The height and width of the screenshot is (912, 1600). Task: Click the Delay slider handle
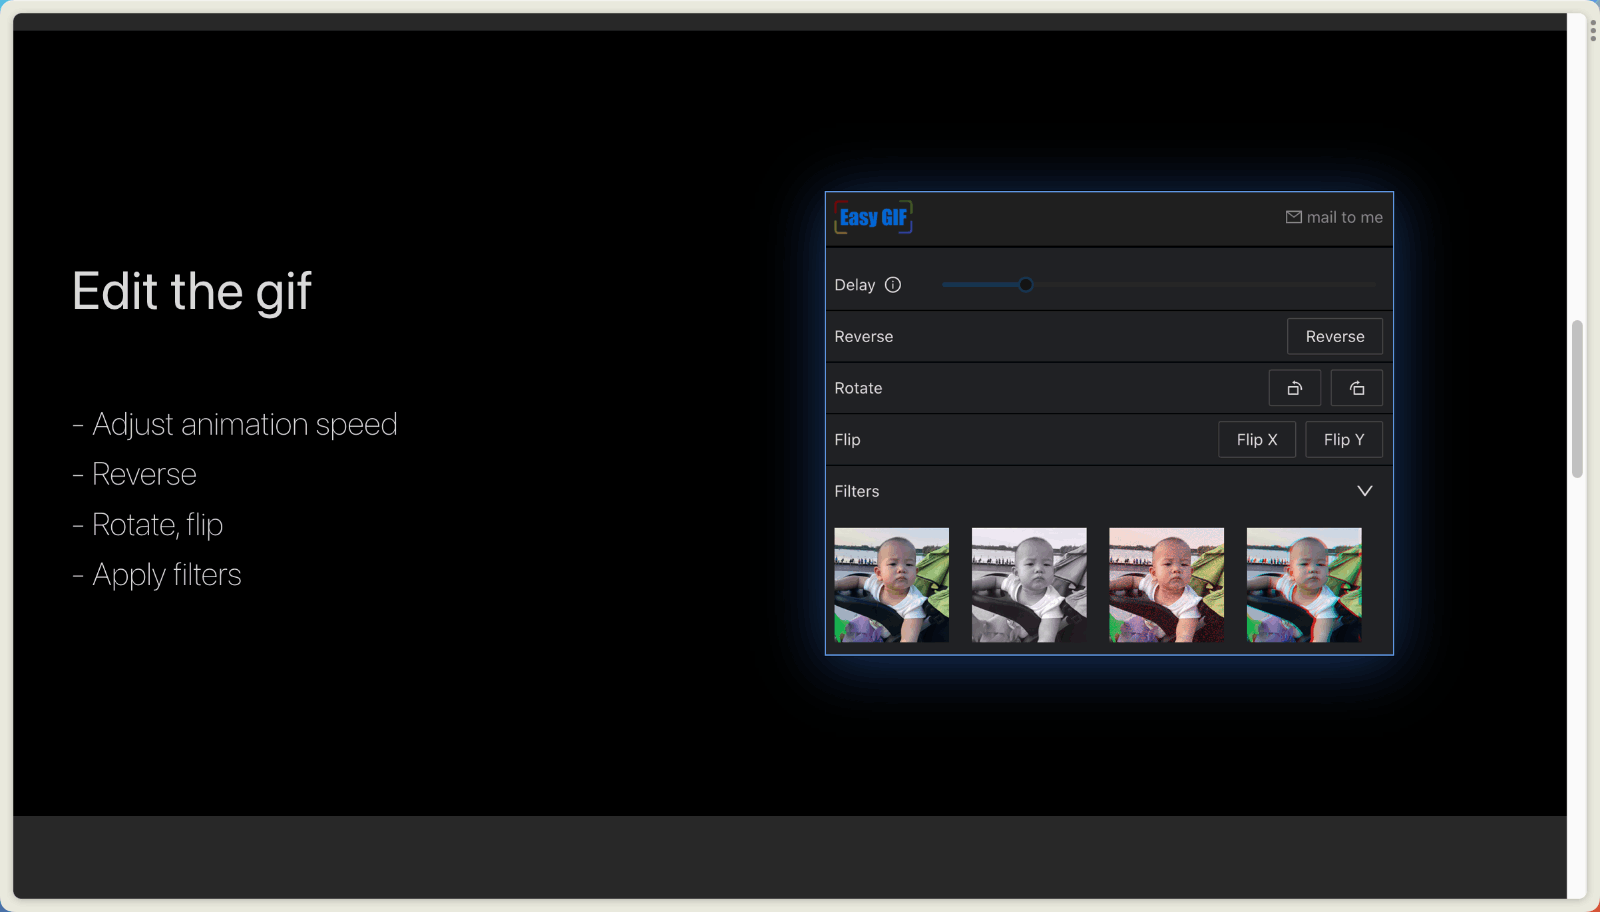click(1025, 285)
